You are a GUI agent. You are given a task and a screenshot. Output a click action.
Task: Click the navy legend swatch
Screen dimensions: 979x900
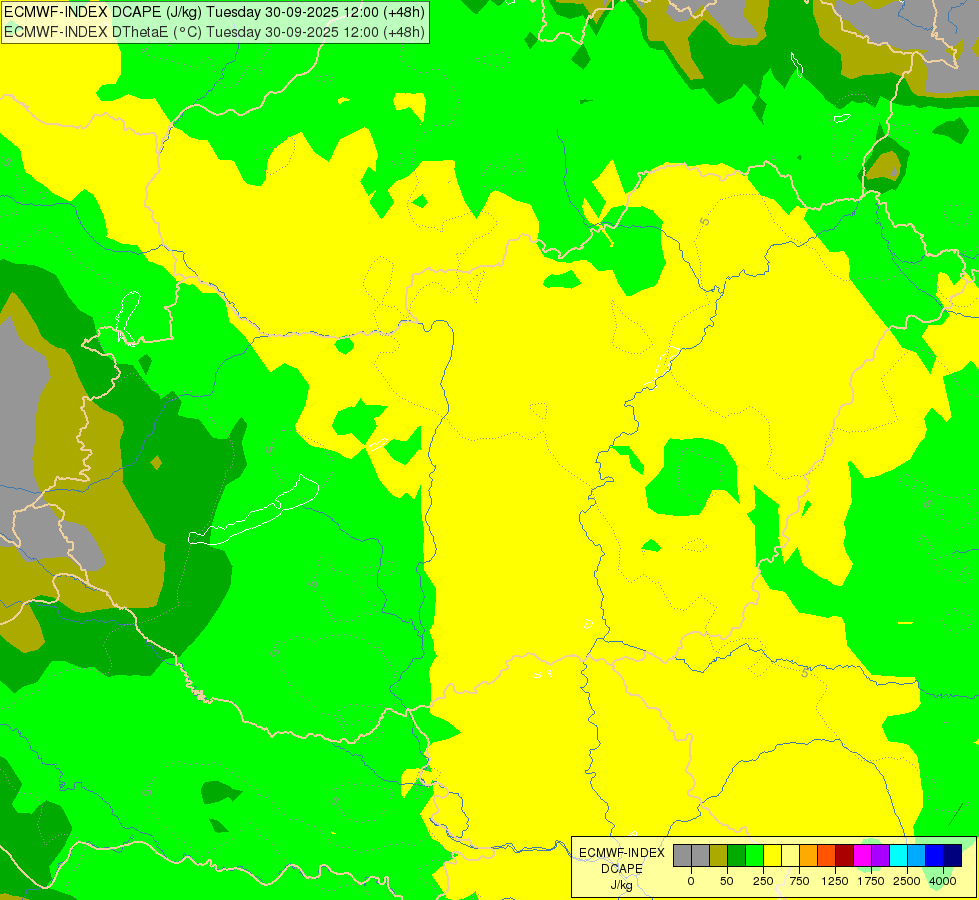953,855
